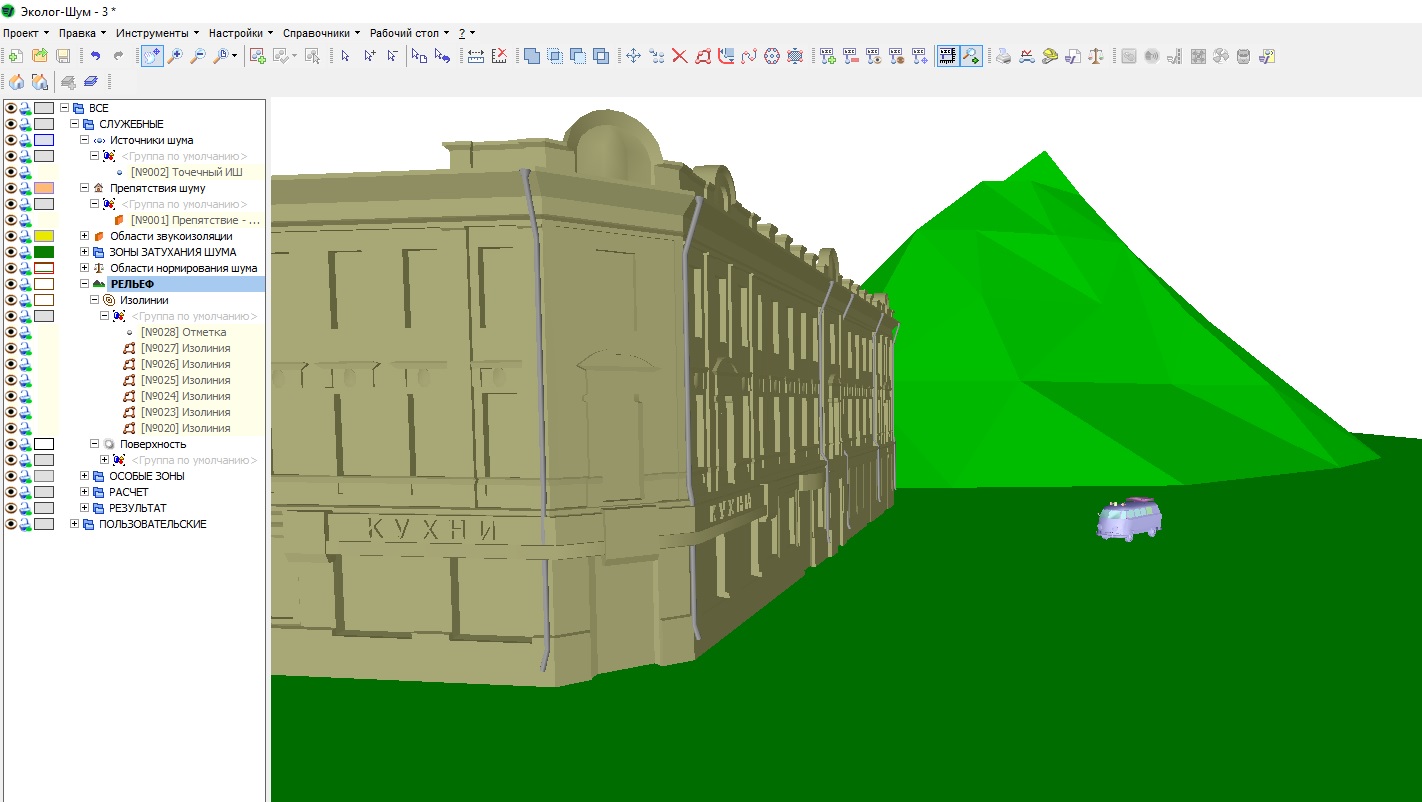Screen dimensions: 1422x802
Task: Click the ruler measure distance icon
Action: [476, 56]
